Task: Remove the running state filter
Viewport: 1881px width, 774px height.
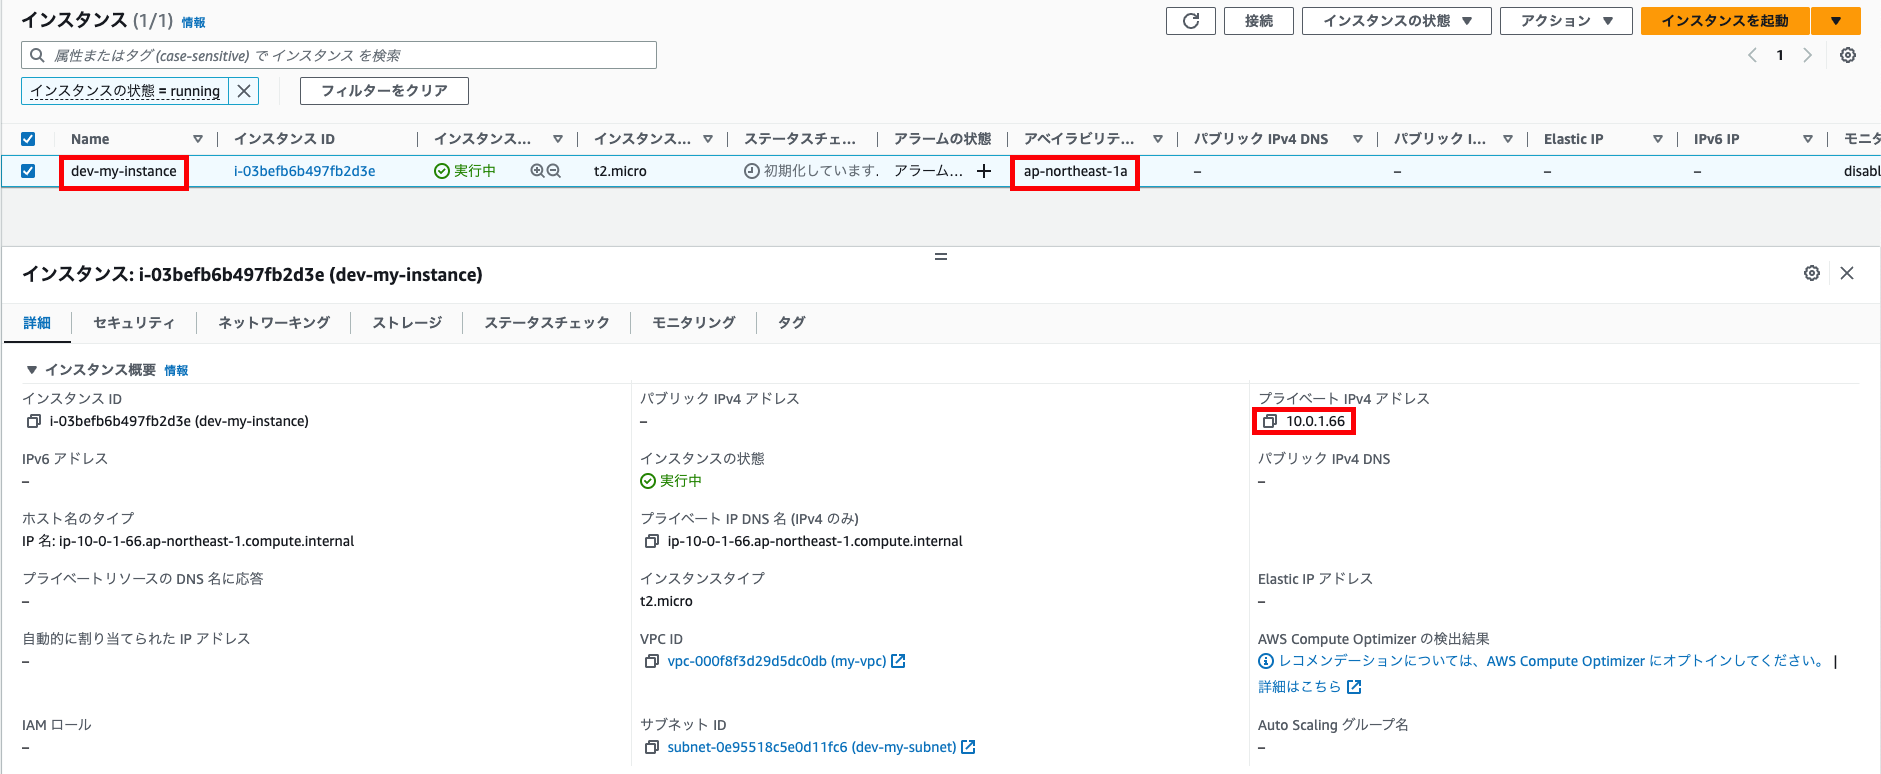Action: [x=244, y=91]
